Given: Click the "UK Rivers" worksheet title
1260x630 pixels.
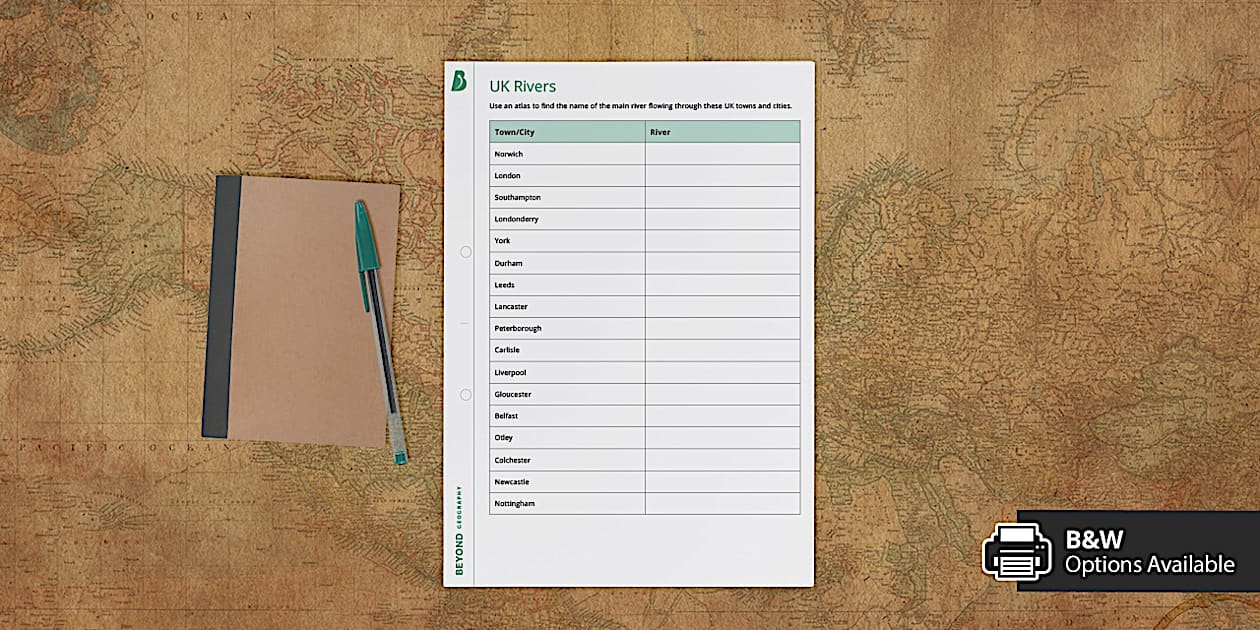Looking at the screenshot, I should 522,86.
